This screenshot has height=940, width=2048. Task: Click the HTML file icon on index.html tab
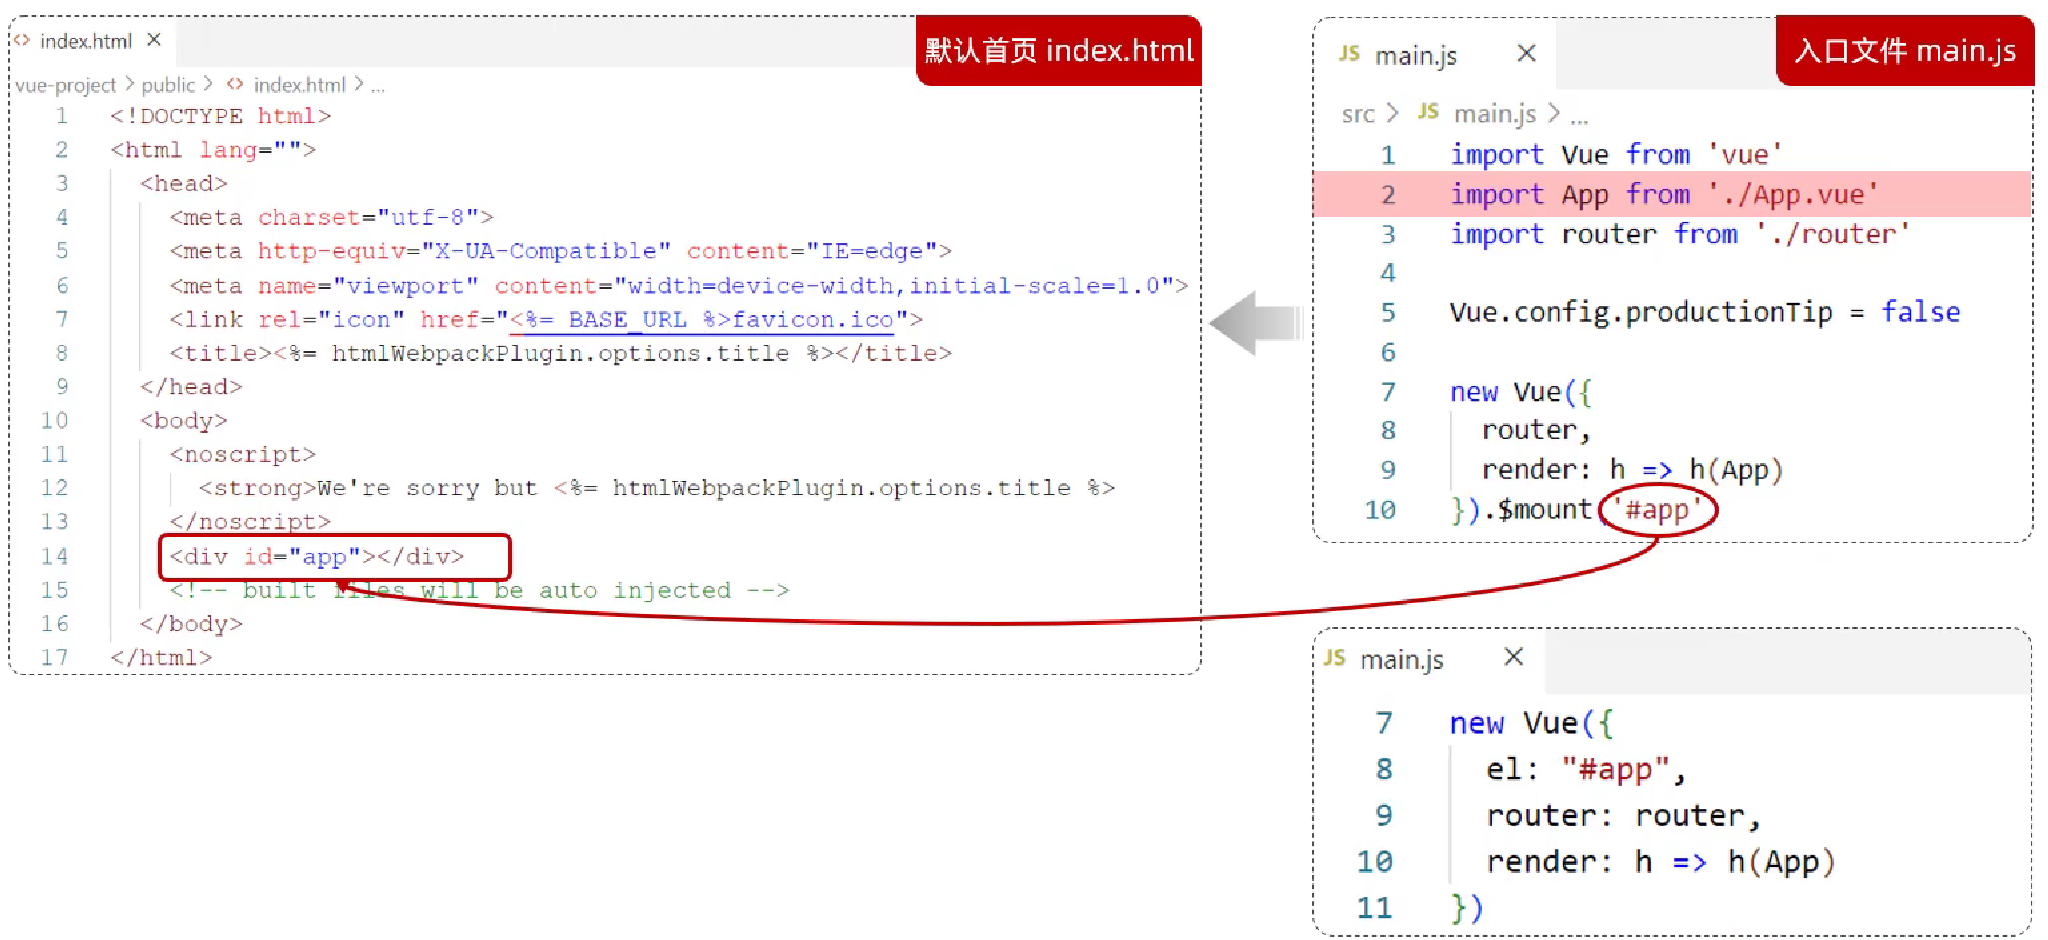pos(22,40)
